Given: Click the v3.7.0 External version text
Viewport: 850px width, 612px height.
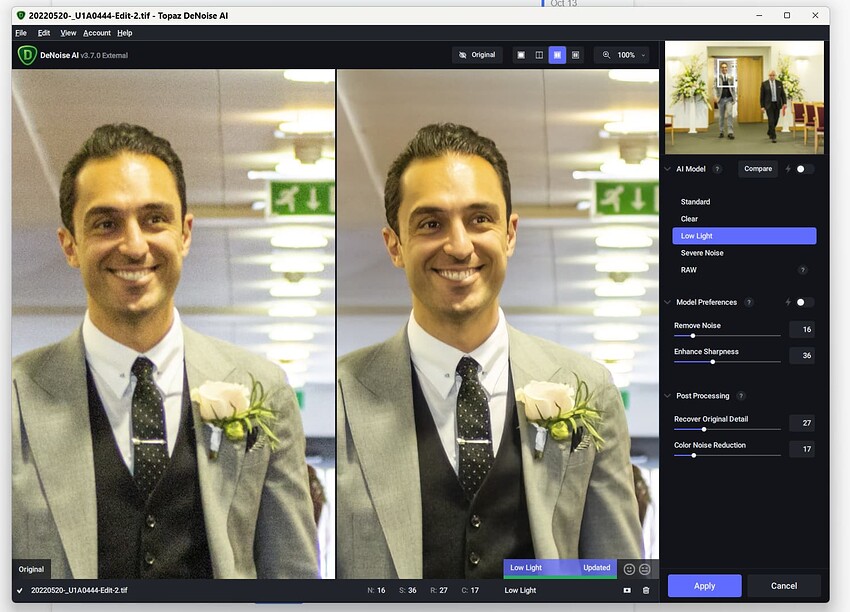Looking at the screenshot, I should (104, 55).
